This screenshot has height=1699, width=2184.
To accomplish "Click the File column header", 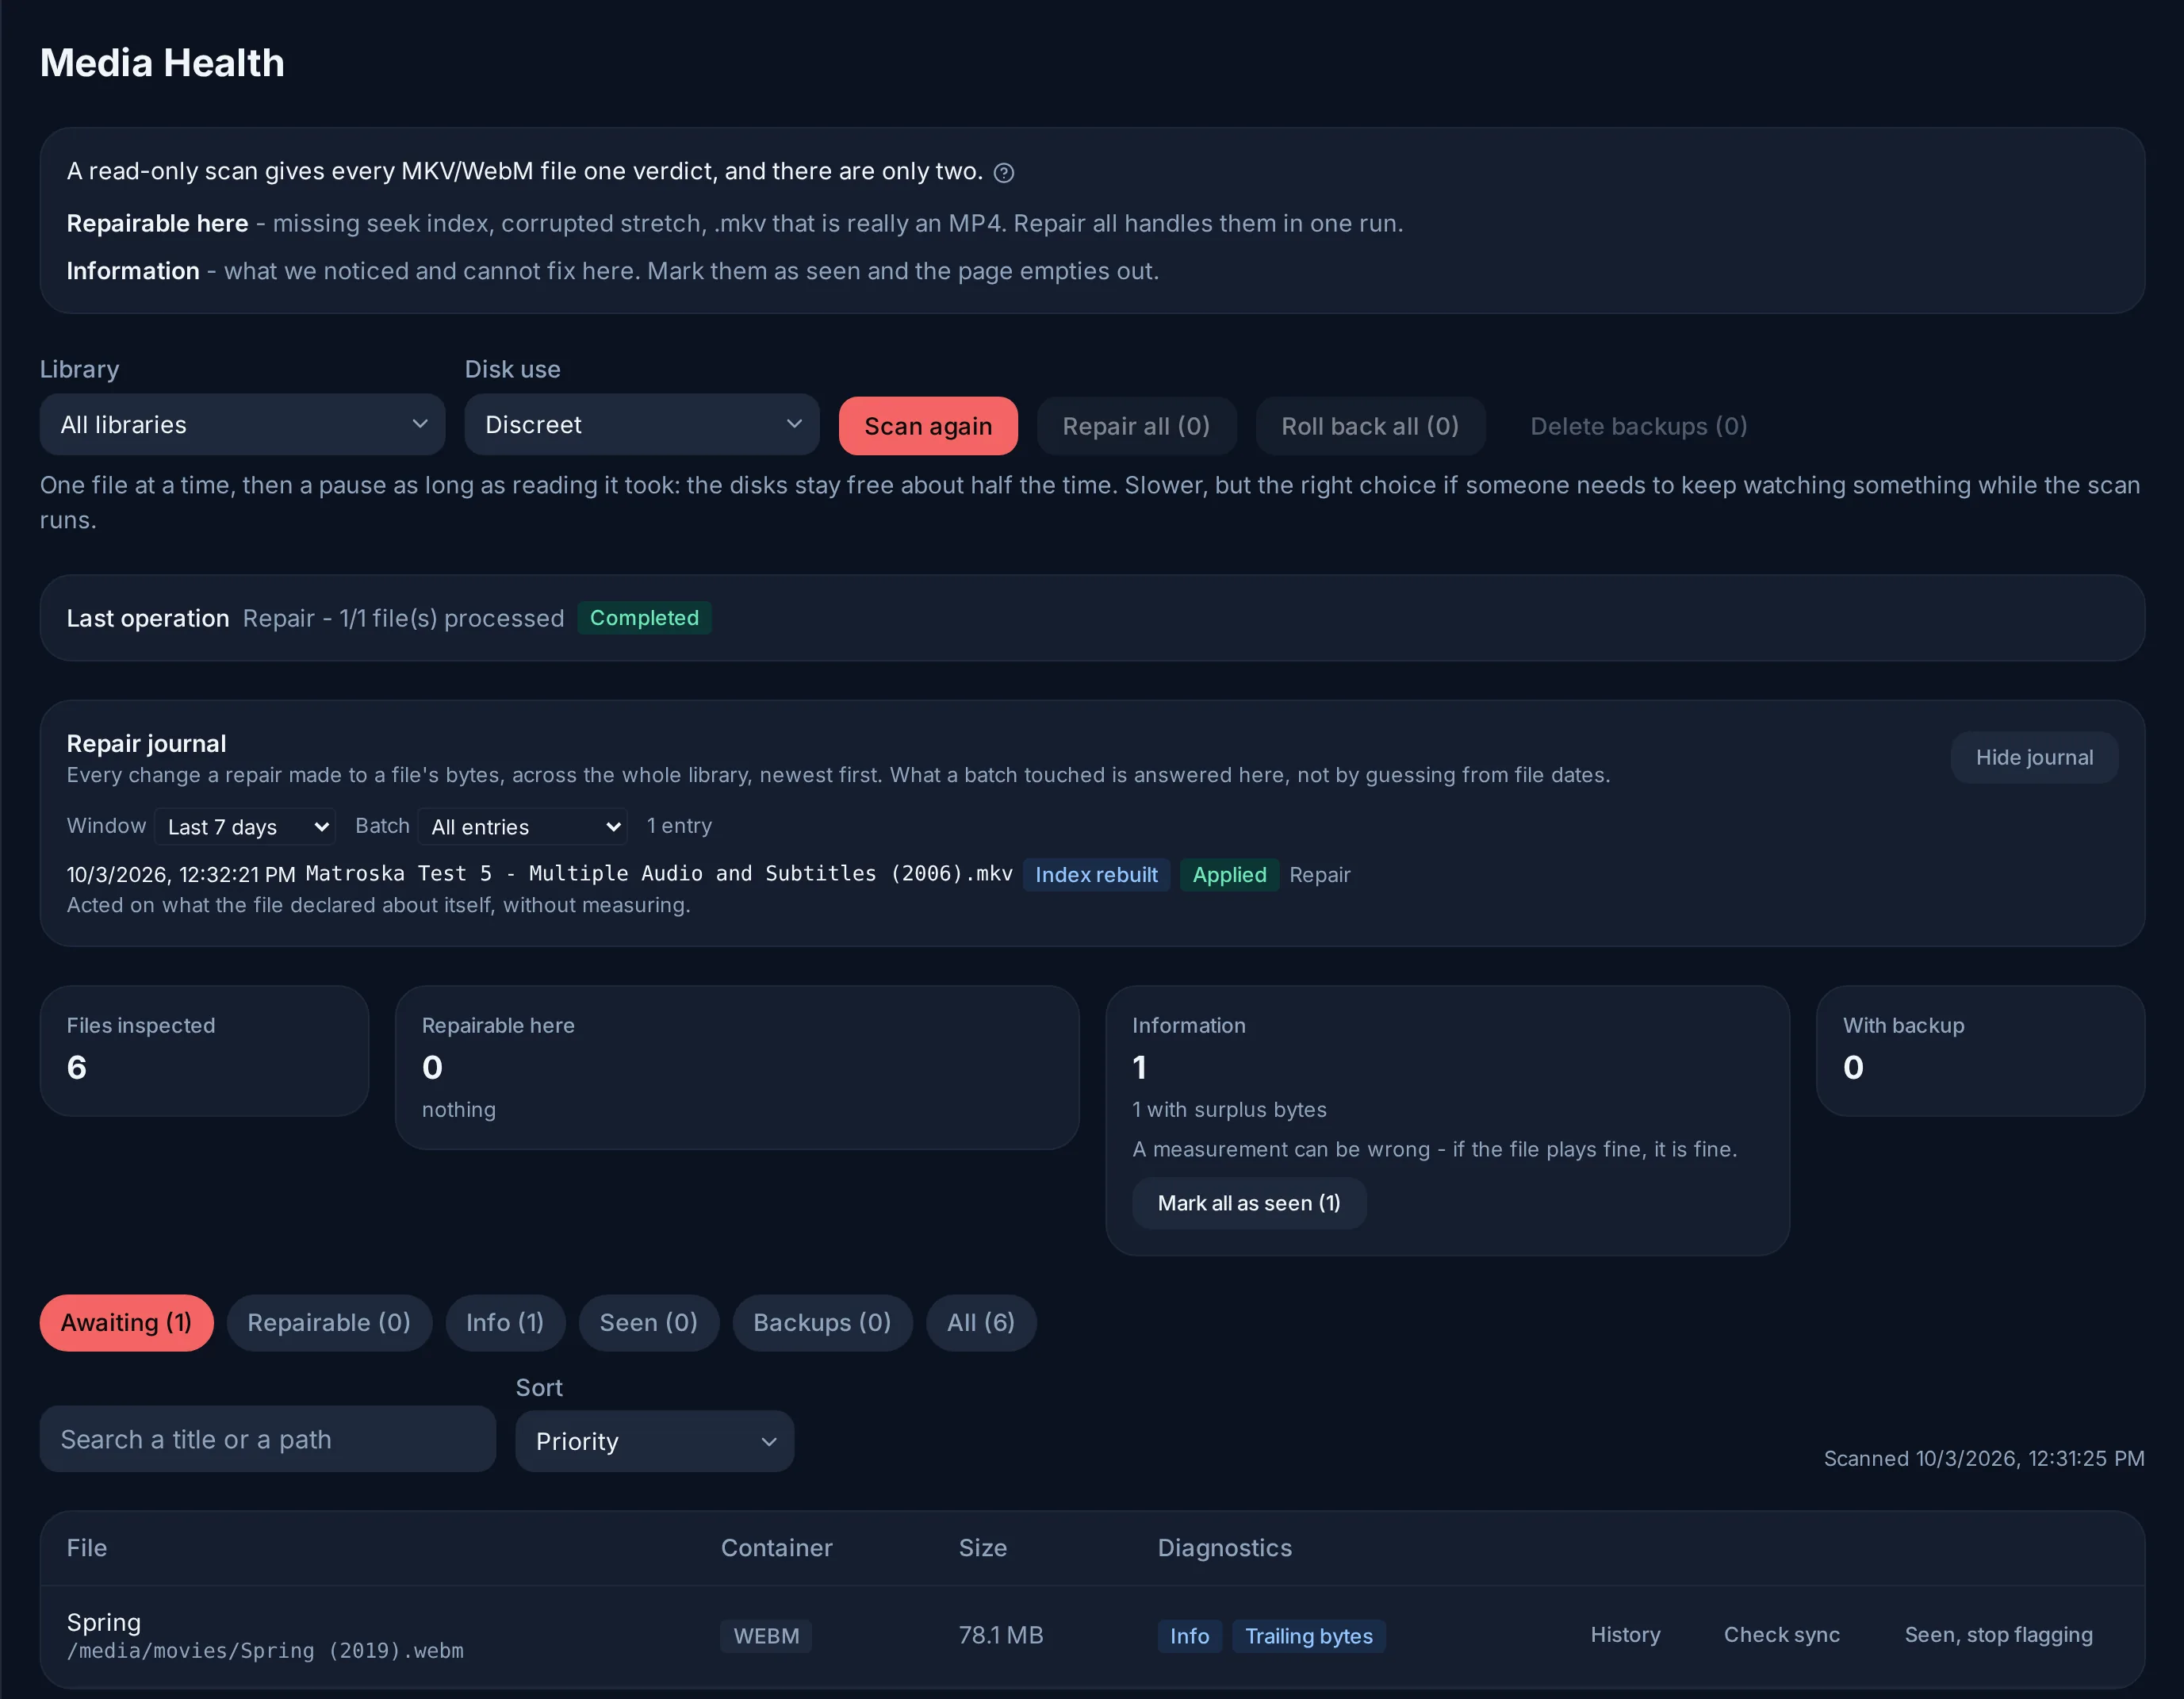I will (x=87, y=1548).
